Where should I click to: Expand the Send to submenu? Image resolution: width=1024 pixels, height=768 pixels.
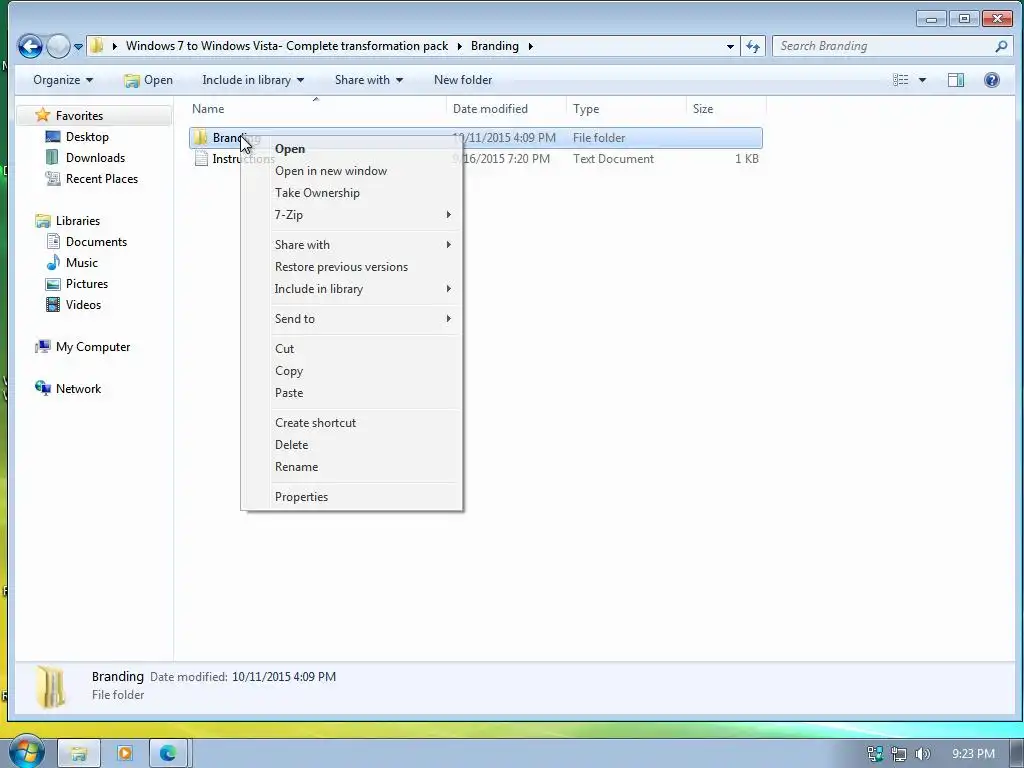352,319
